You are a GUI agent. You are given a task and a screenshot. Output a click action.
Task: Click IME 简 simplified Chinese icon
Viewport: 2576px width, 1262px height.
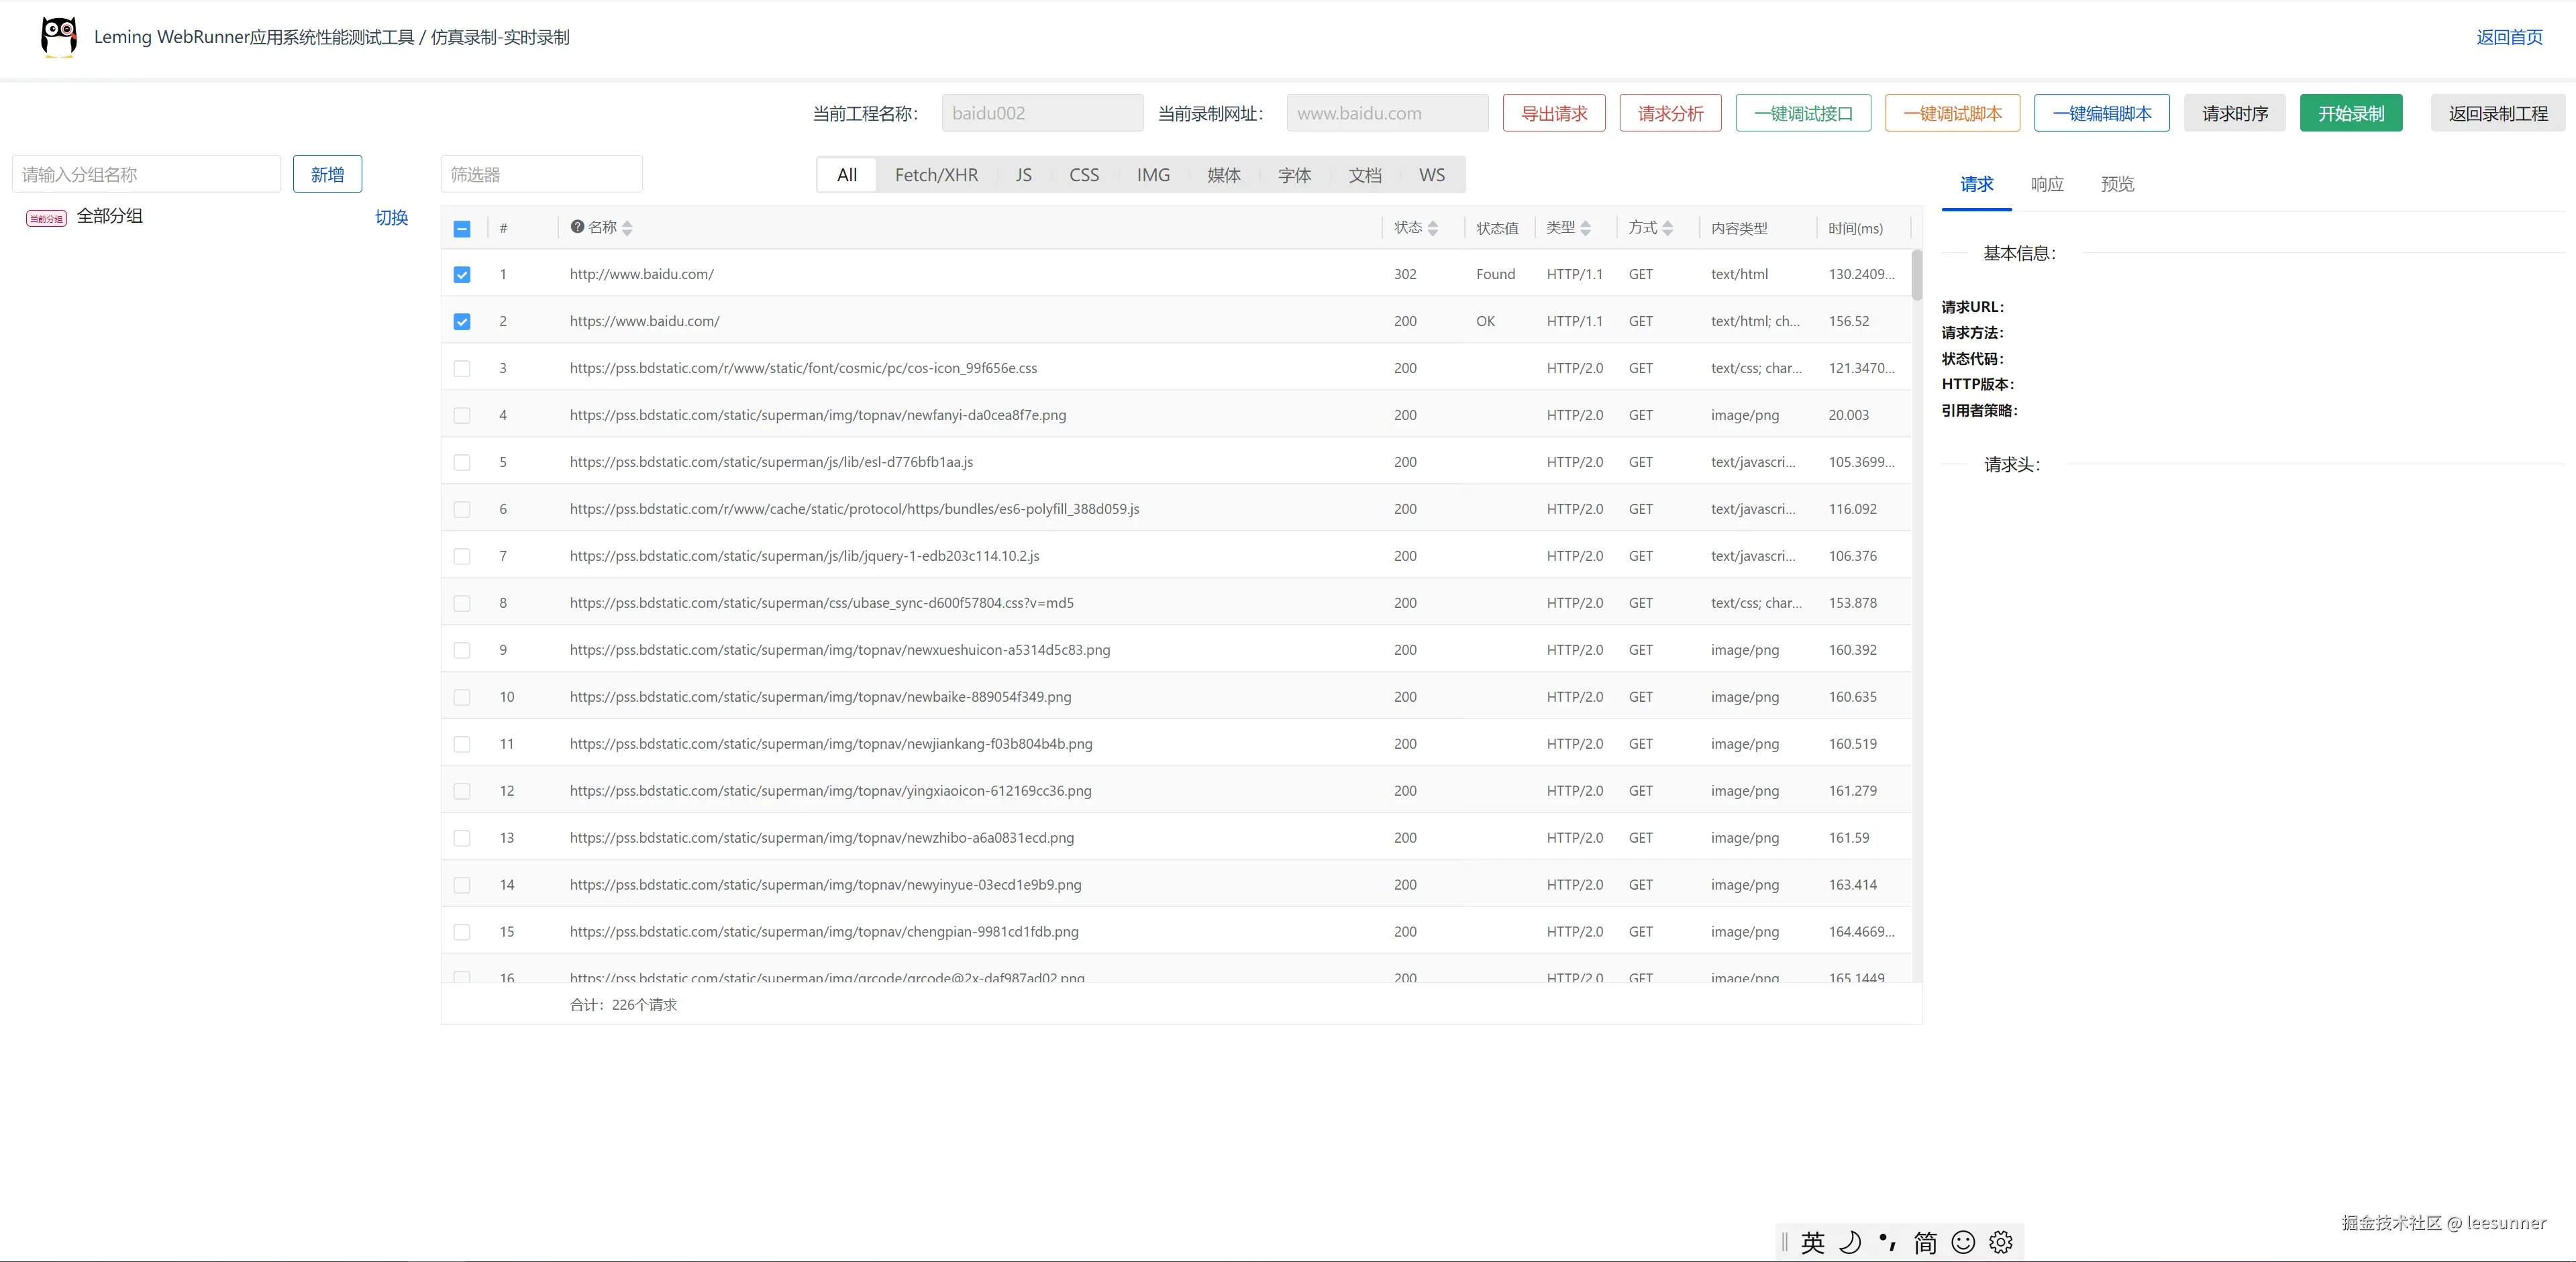pyautogui.click(x=1925, y=1242)
